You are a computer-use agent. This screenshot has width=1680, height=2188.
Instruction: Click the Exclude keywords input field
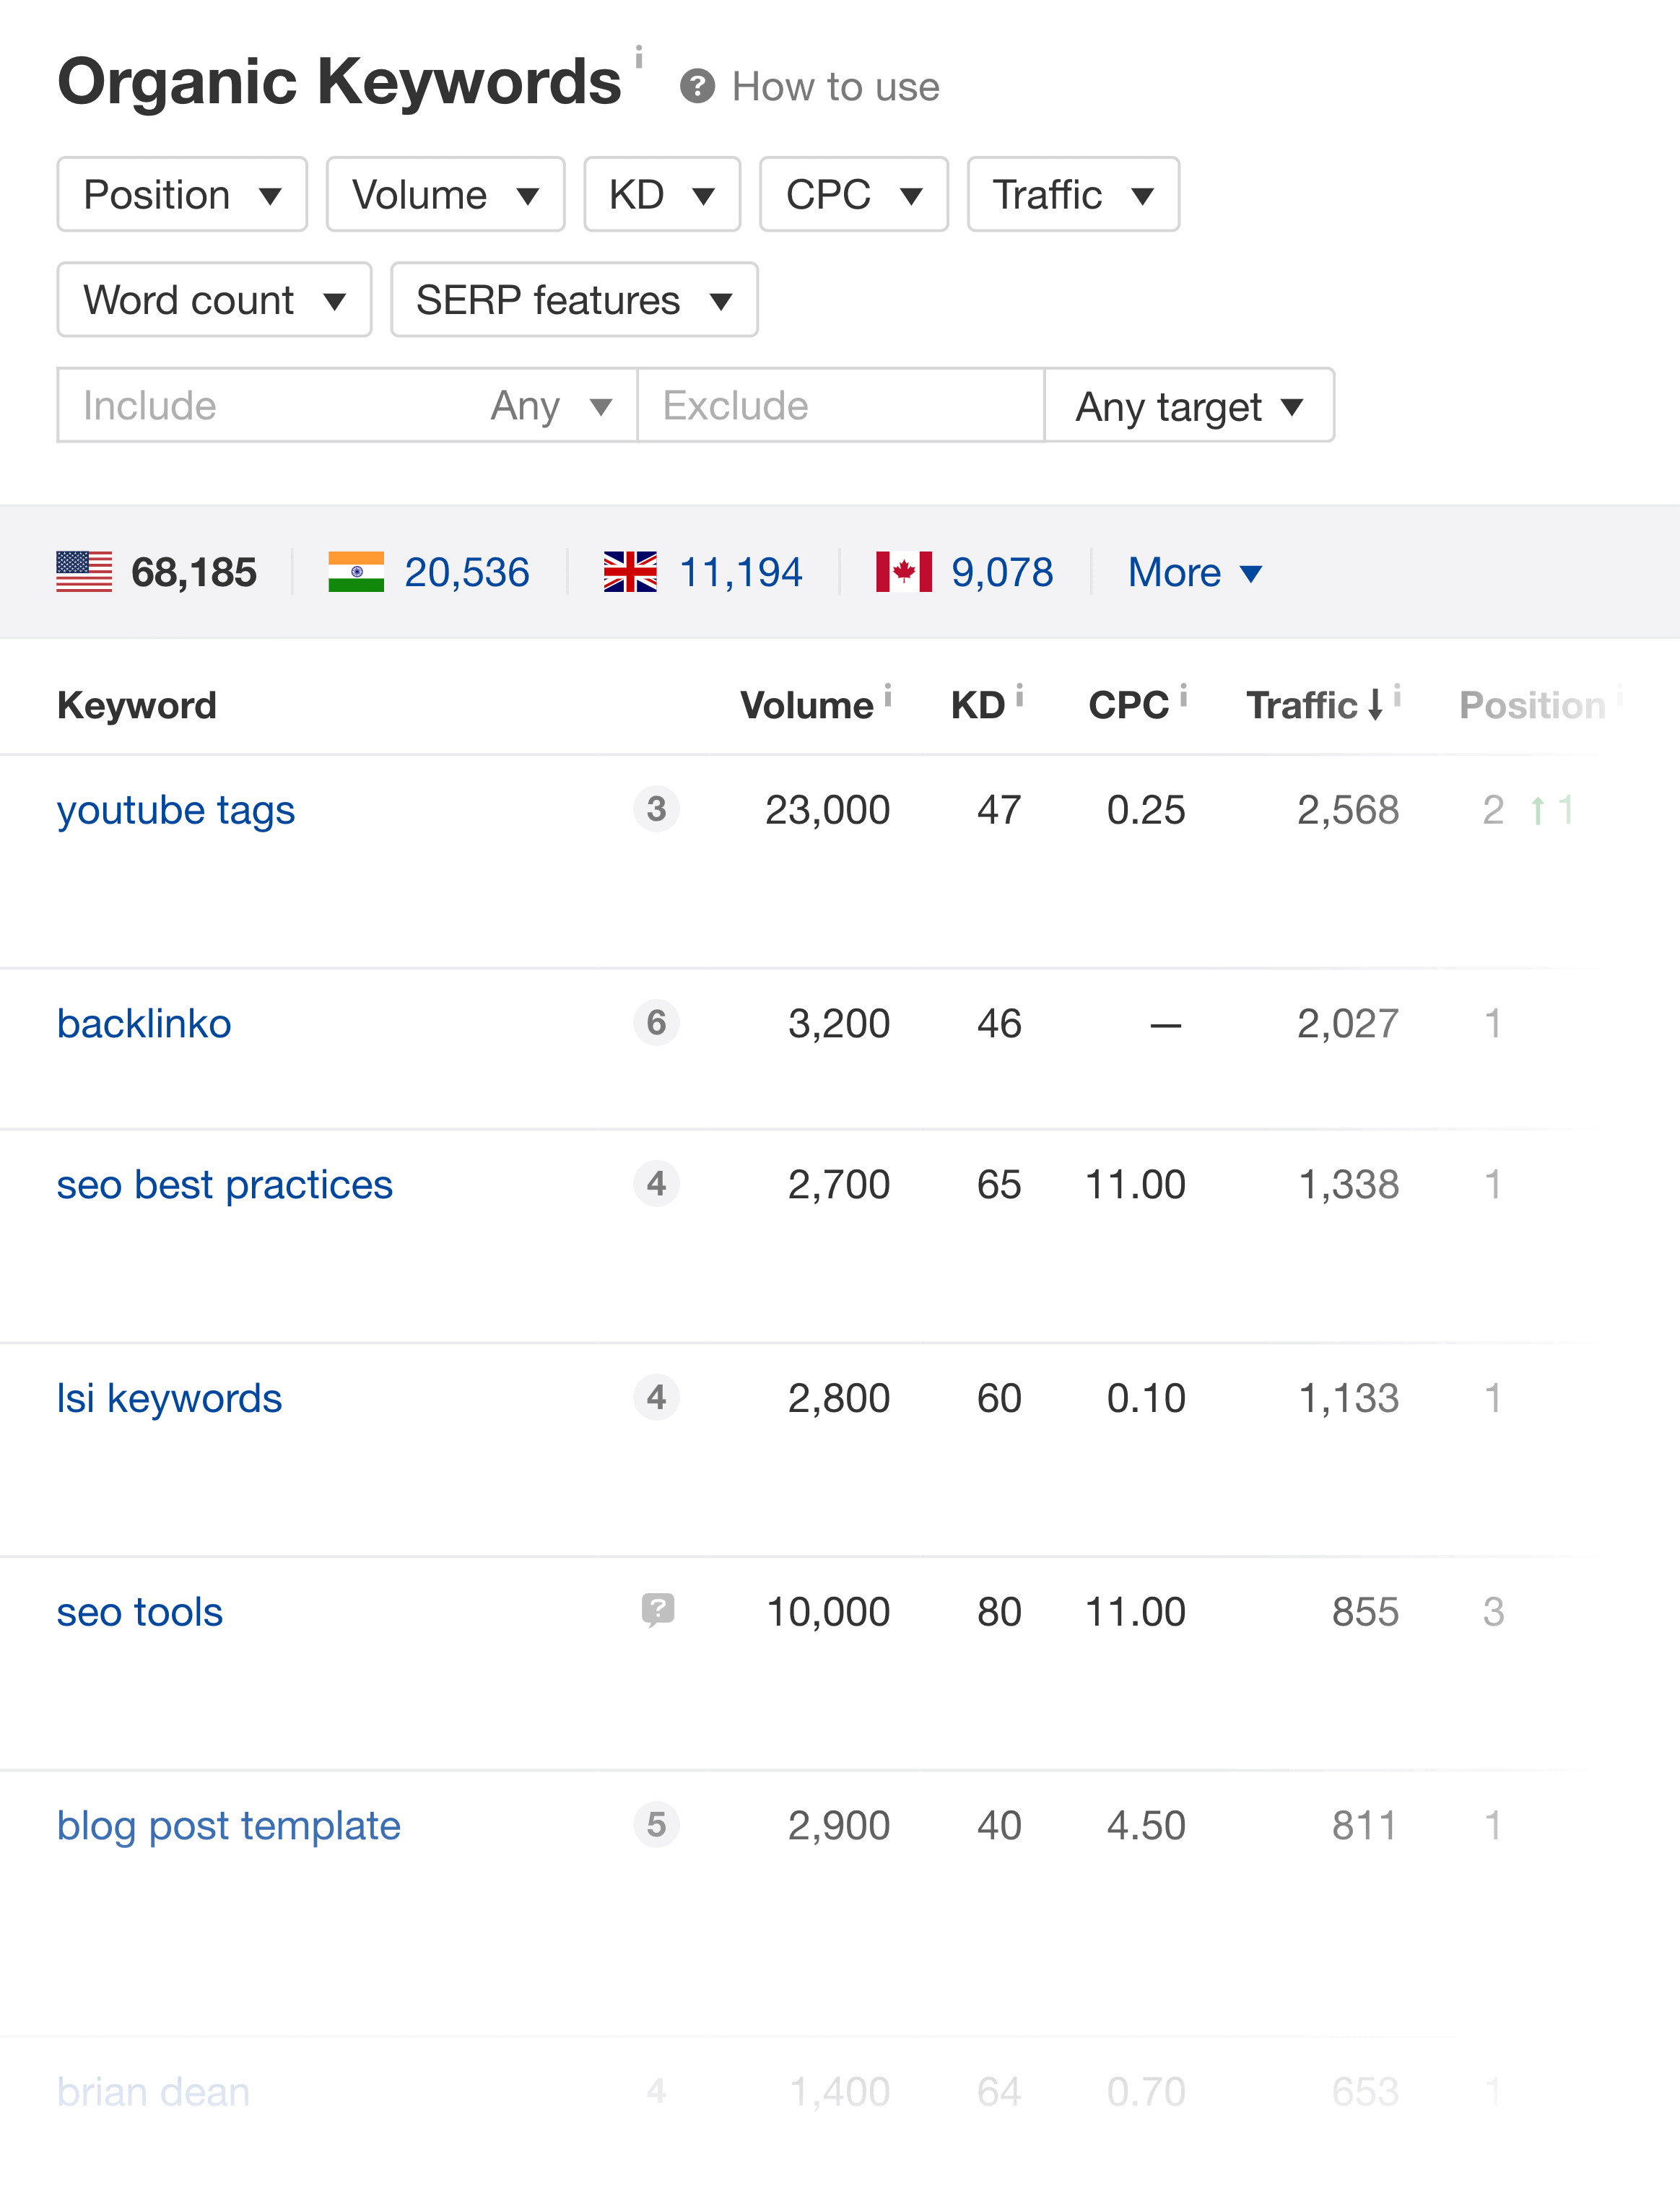click(x=841, y=406)
